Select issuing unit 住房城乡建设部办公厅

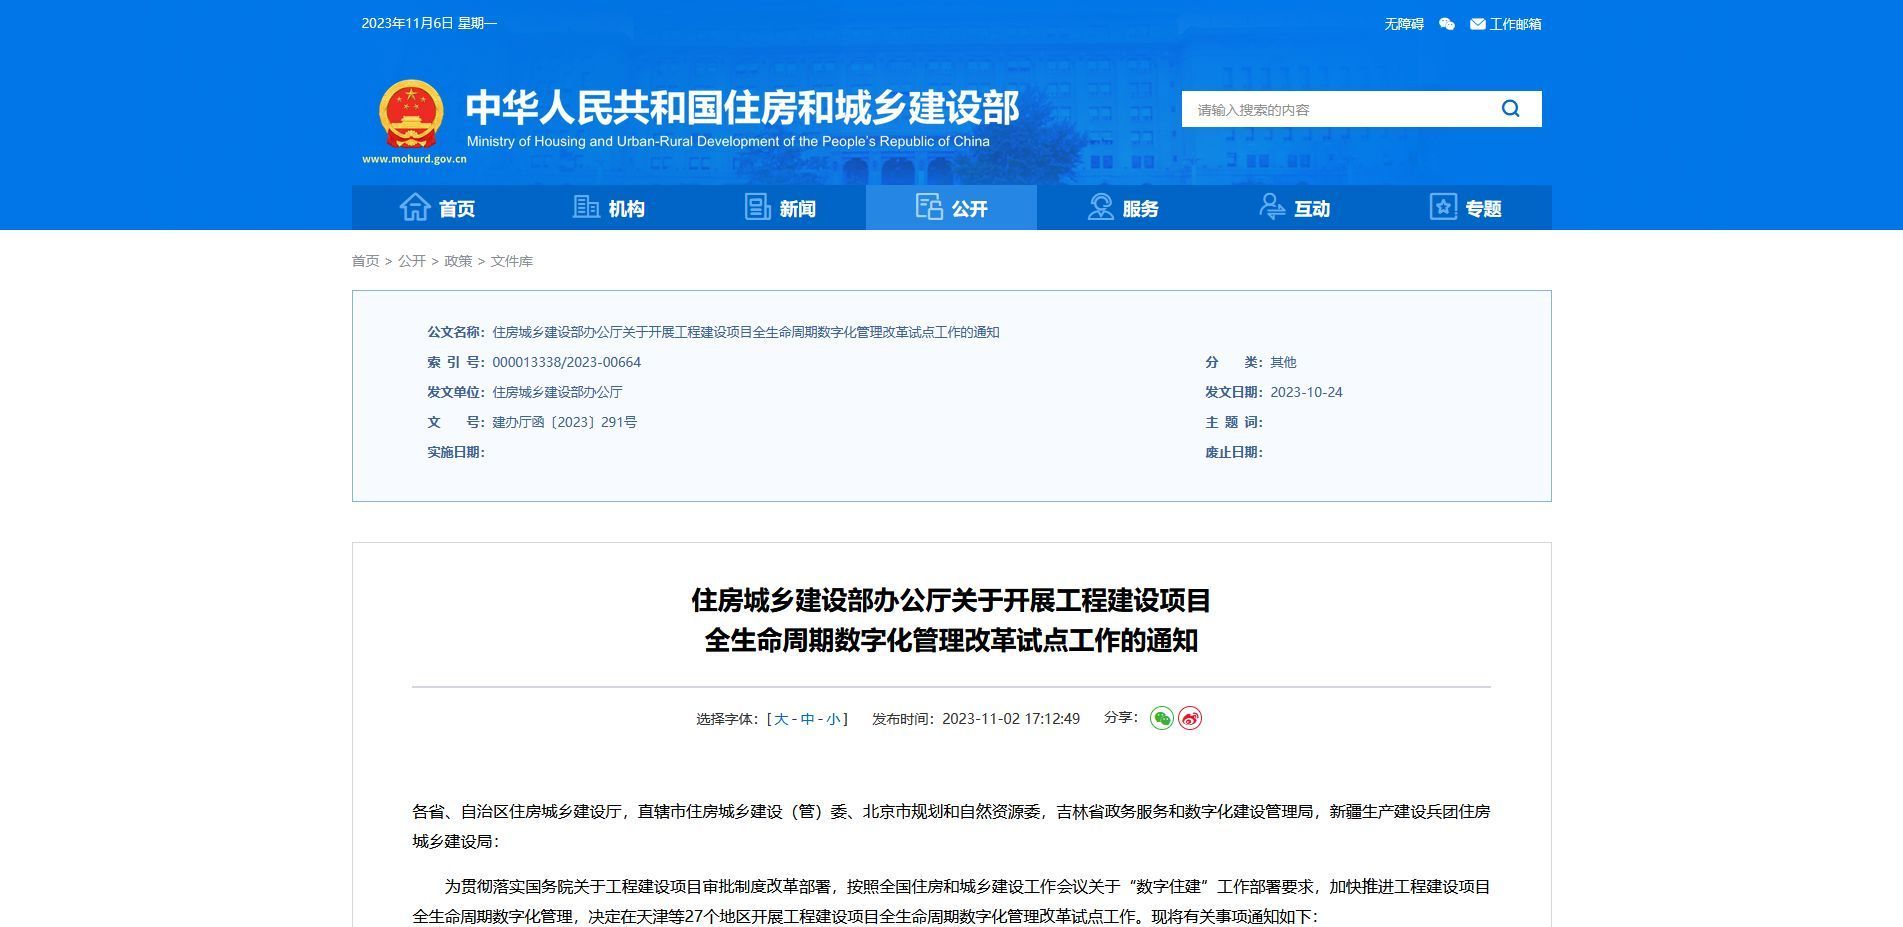[x=557, y=392]
